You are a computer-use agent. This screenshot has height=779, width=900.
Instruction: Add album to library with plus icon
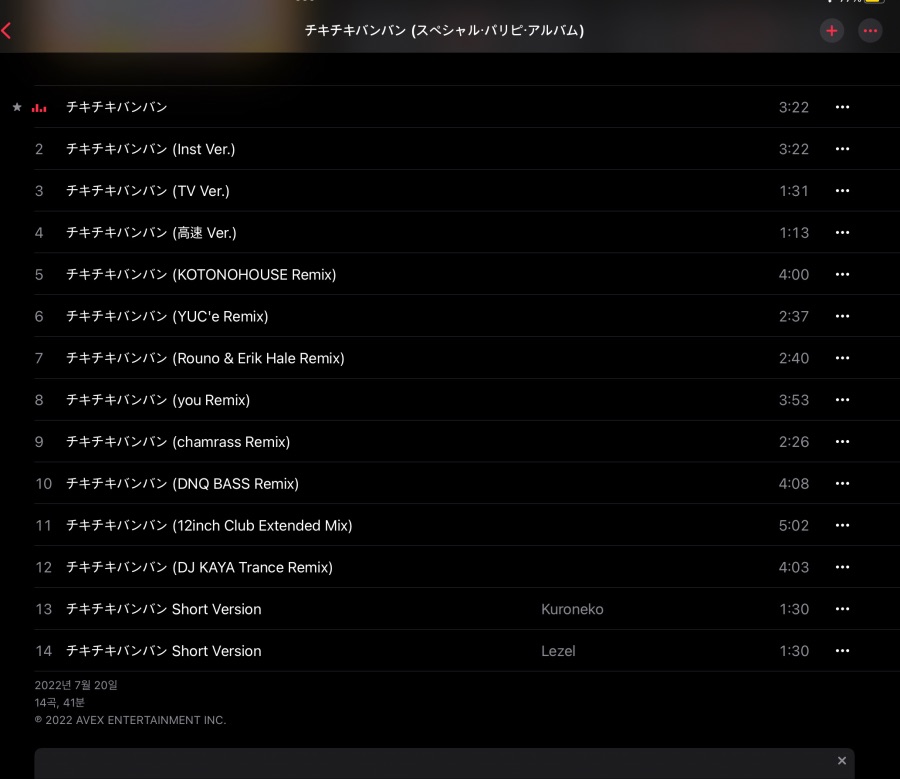tap(832, 31)
